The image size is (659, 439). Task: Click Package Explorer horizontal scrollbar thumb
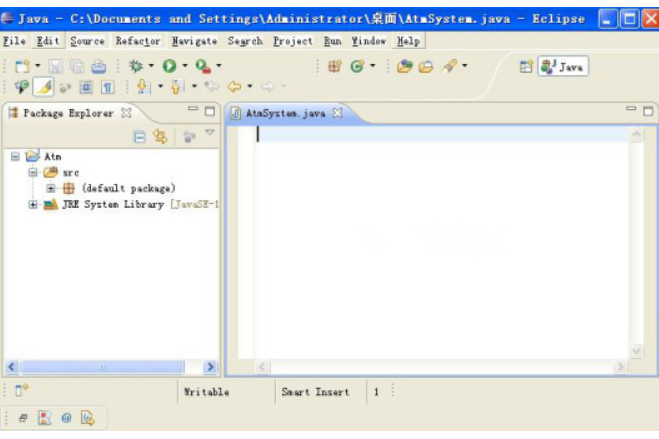click(x=103, y=367)
